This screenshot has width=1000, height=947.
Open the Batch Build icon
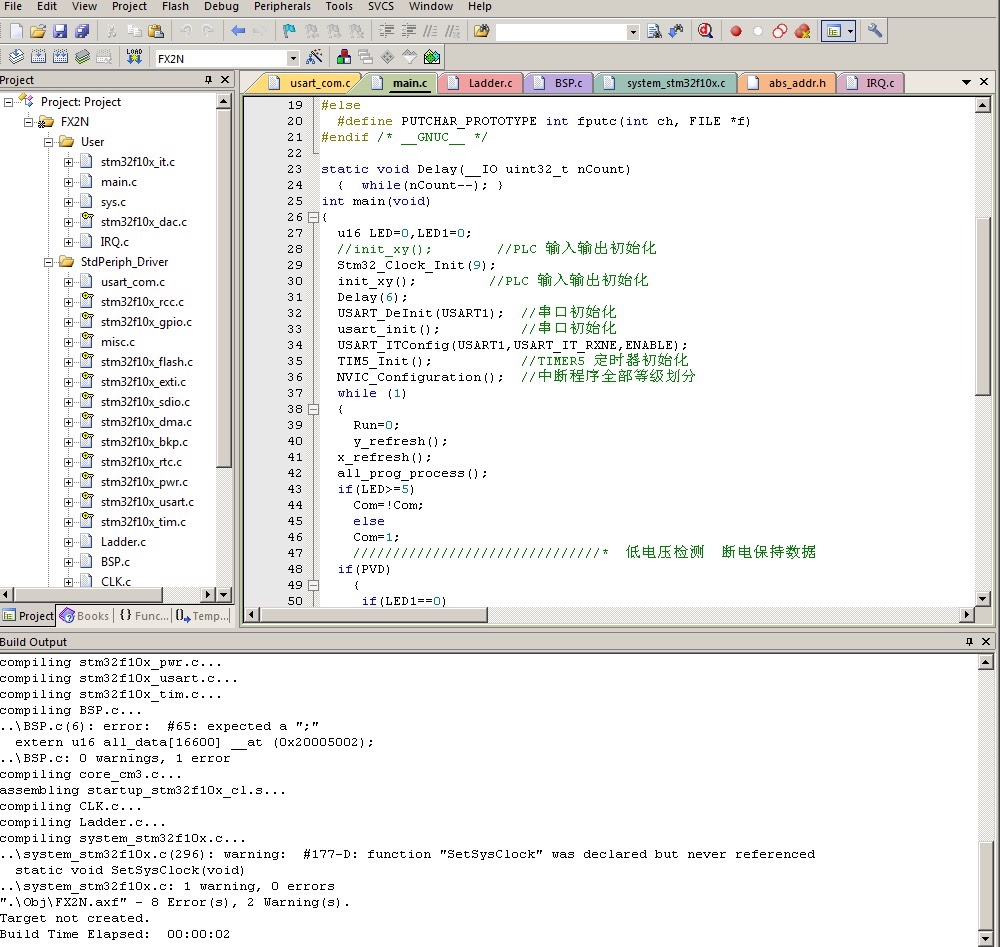[82, 57]
